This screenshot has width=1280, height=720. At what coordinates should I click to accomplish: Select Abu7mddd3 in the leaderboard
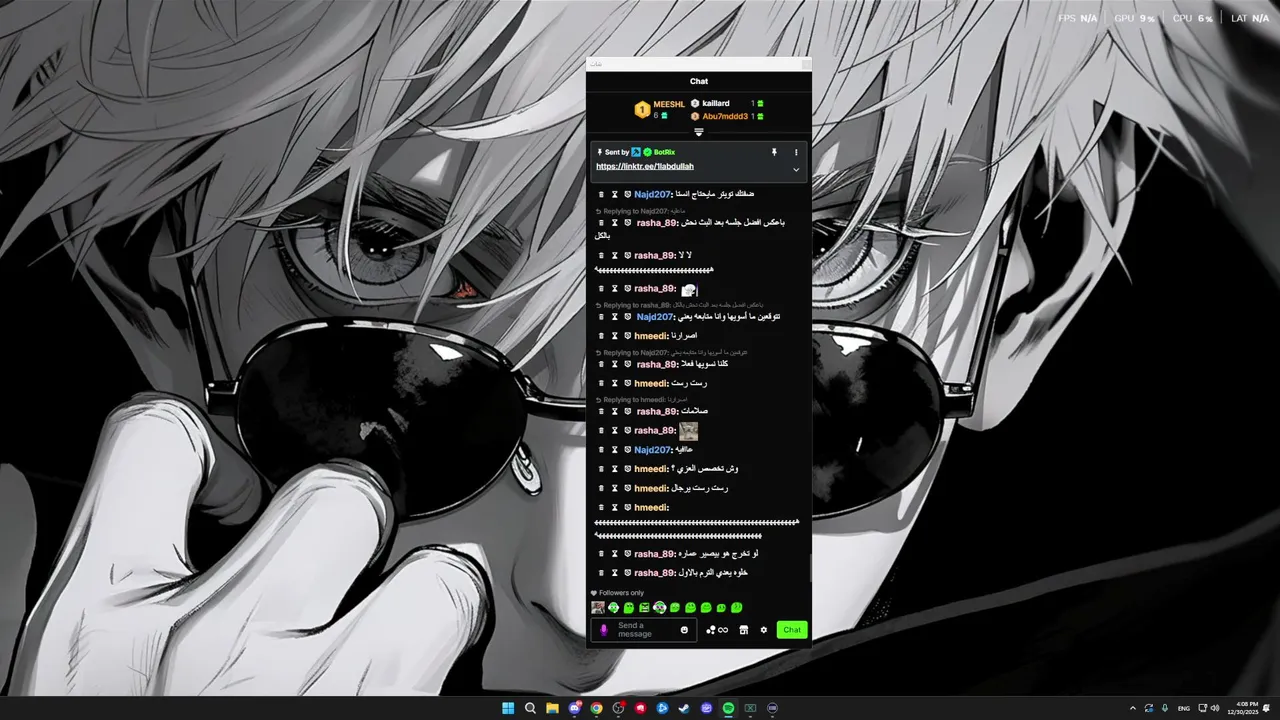[725, 116]
